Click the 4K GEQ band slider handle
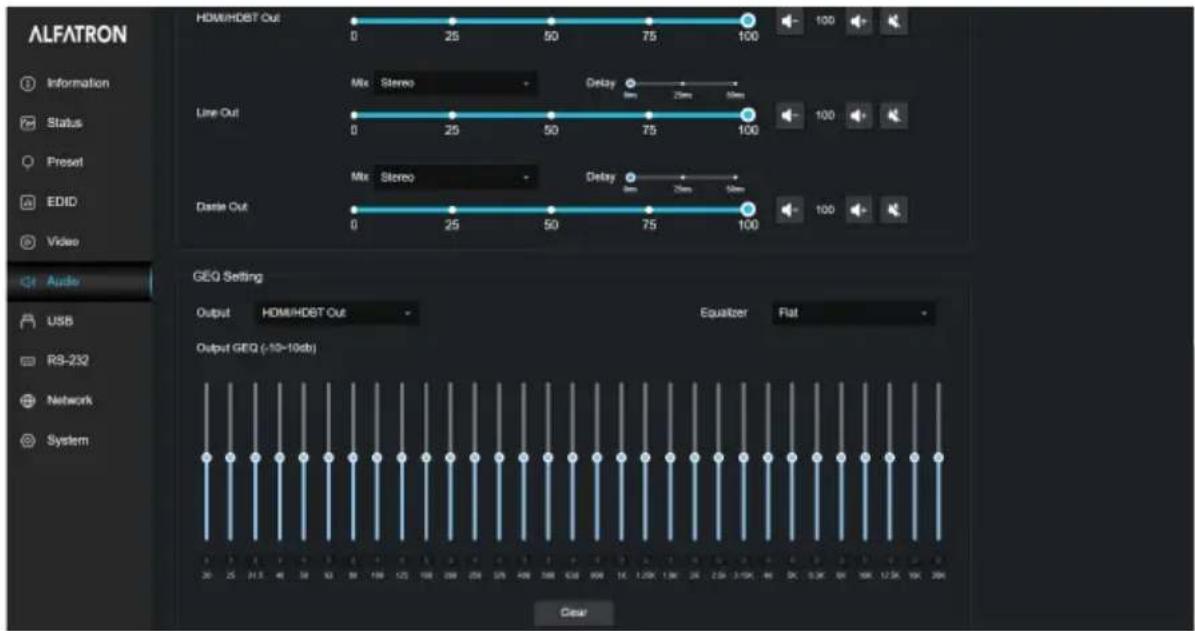Viewport: 1195px width, 631px height. [767, 457]
